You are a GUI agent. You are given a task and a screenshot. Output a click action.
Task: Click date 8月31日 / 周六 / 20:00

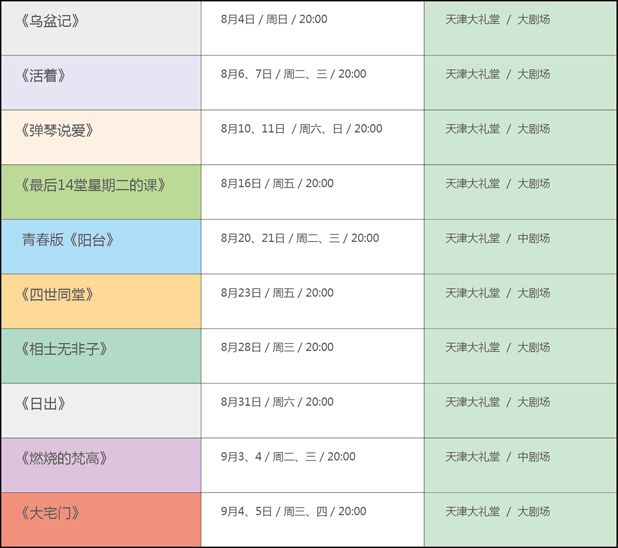tap(277, 402)
